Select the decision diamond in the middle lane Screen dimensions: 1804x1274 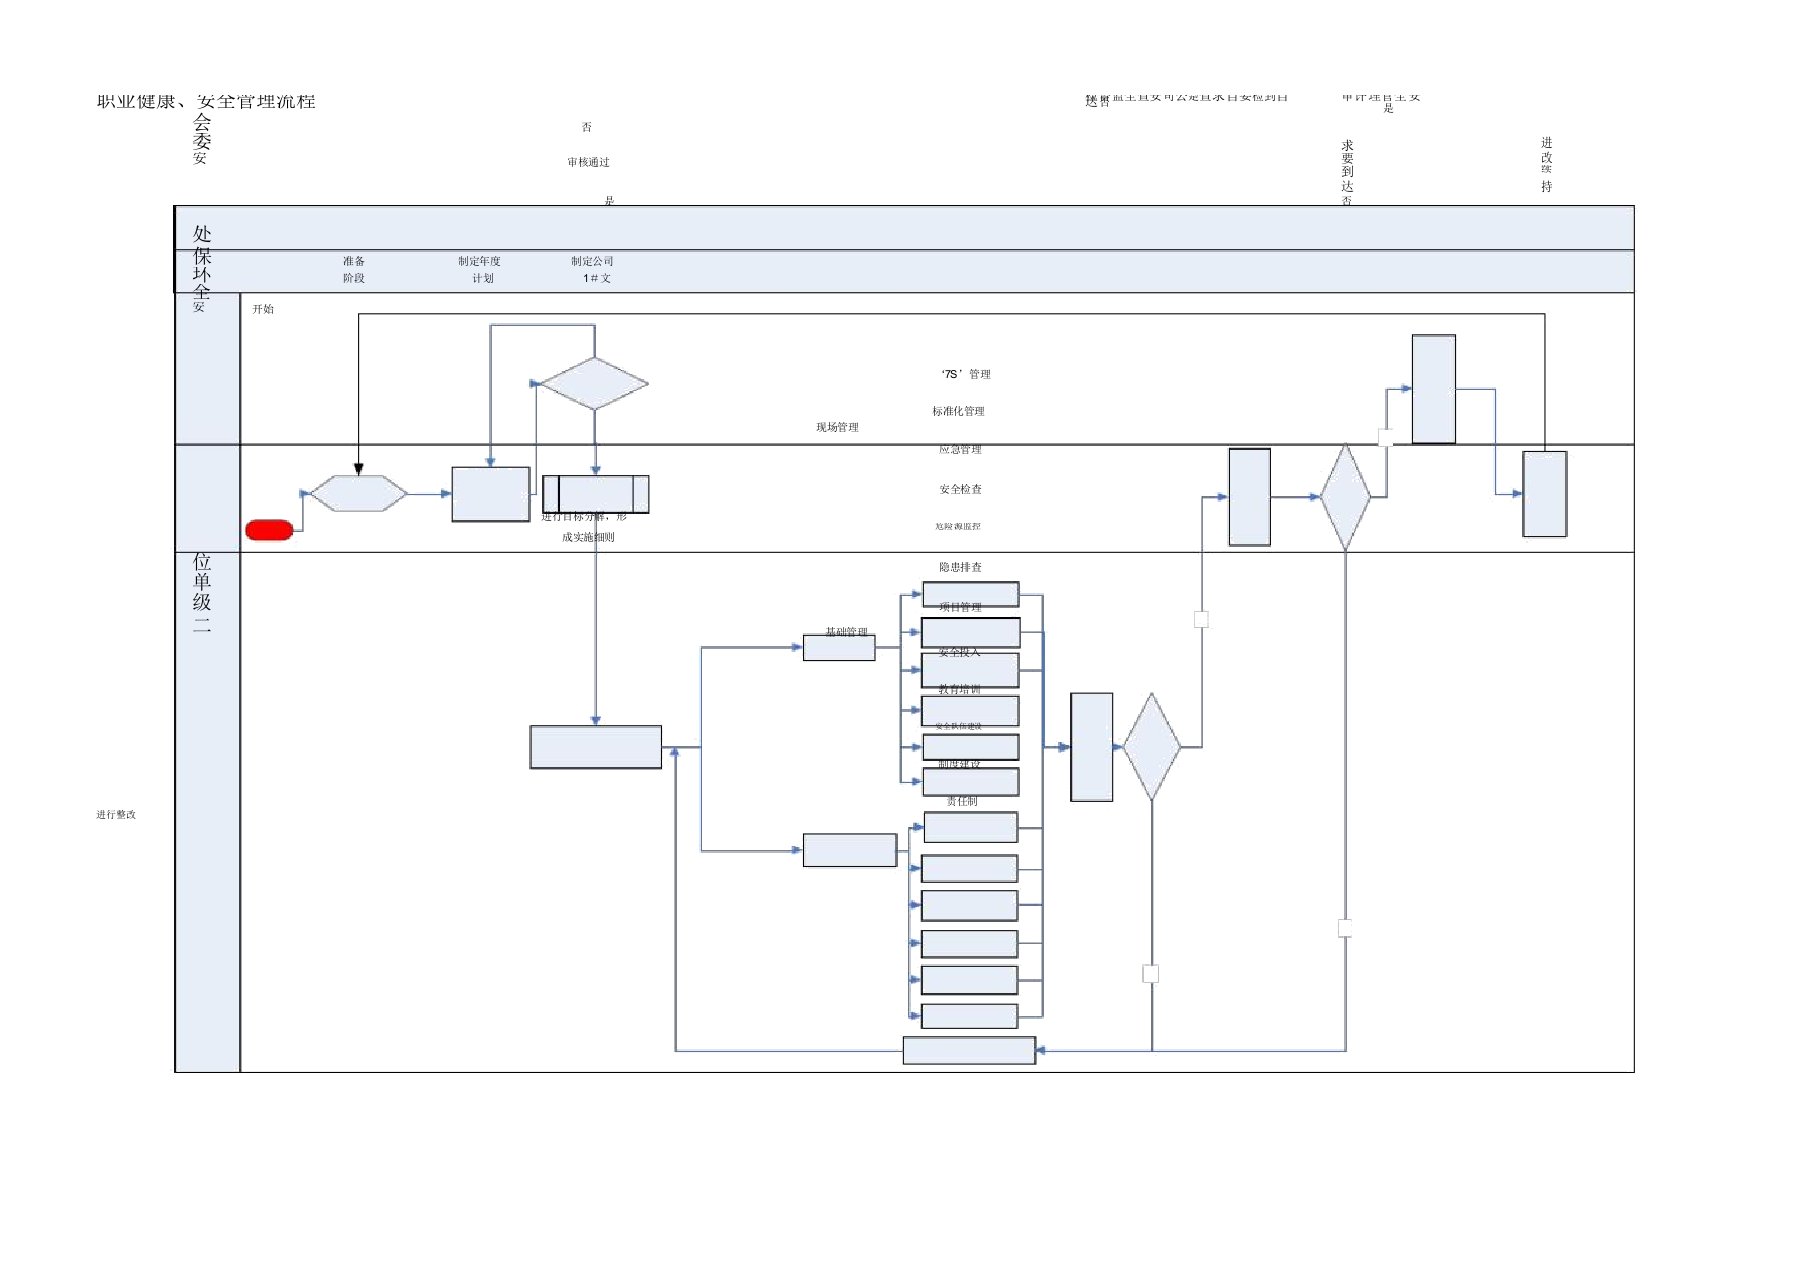pos(1346,497)
